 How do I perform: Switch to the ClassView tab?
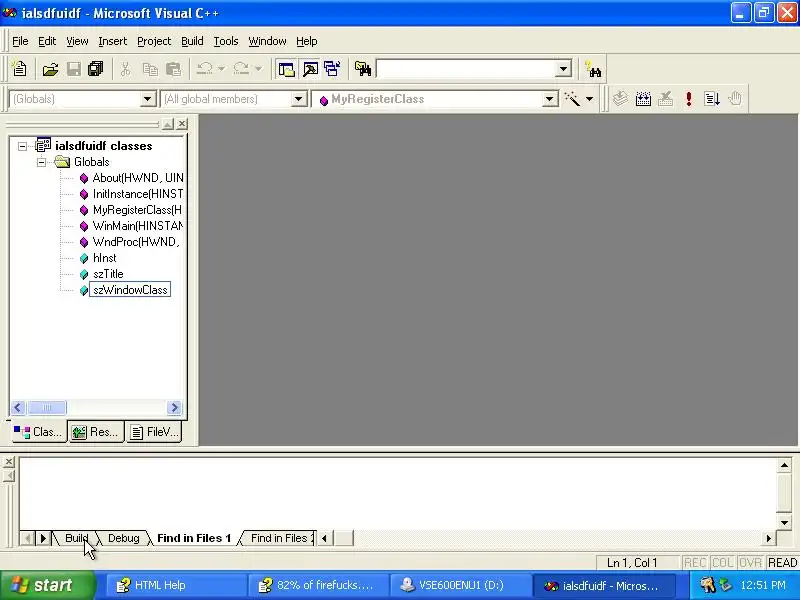click(x=39, y=432)
